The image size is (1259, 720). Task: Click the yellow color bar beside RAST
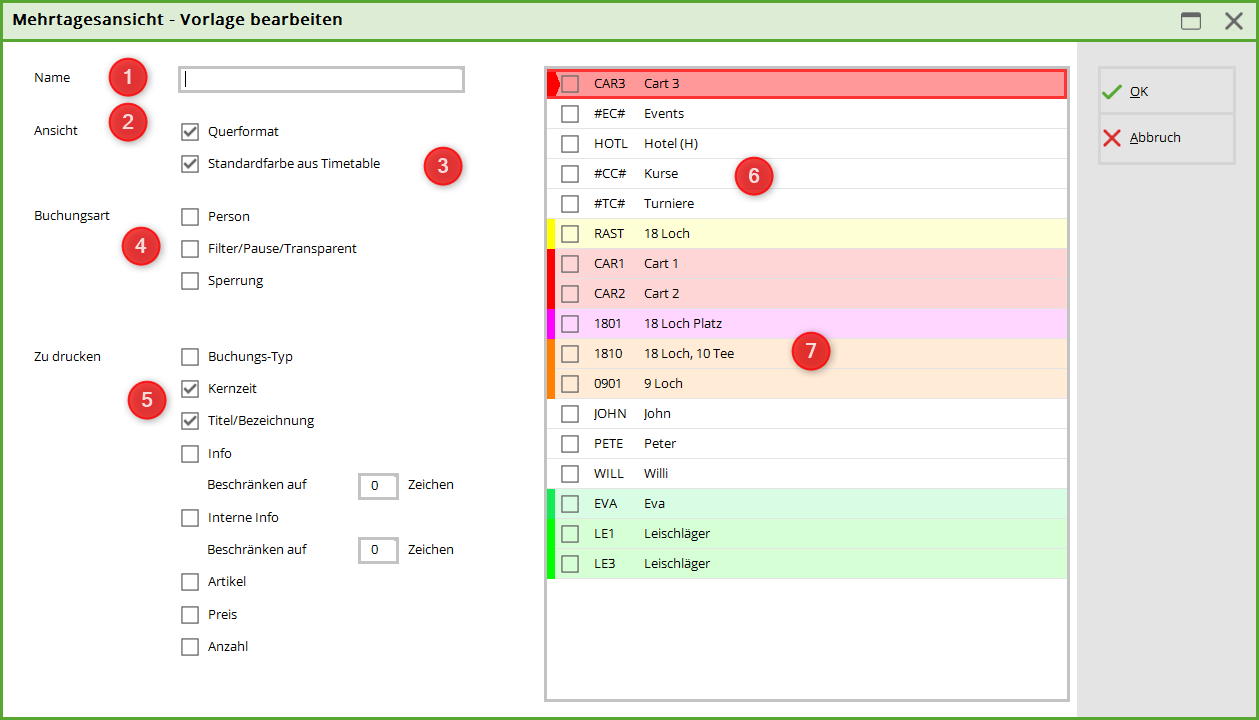[551, 234]
